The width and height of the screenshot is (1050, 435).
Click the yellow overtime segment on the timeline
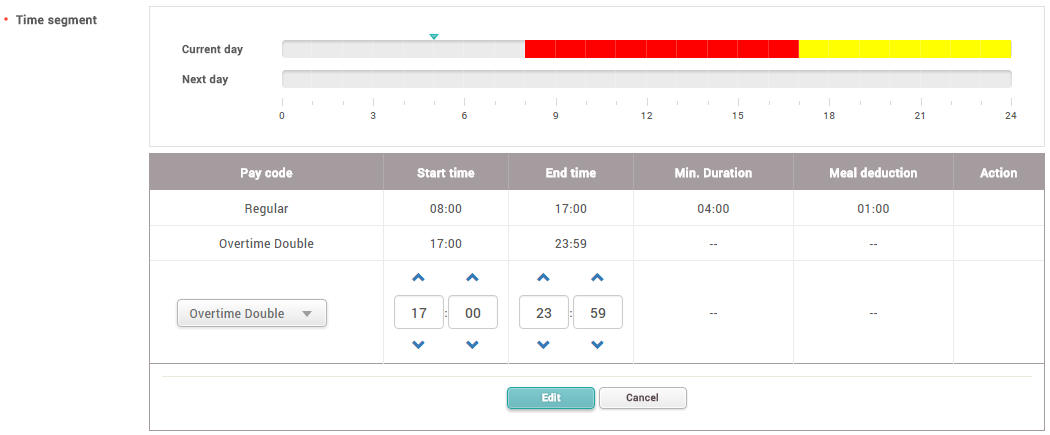905,49
